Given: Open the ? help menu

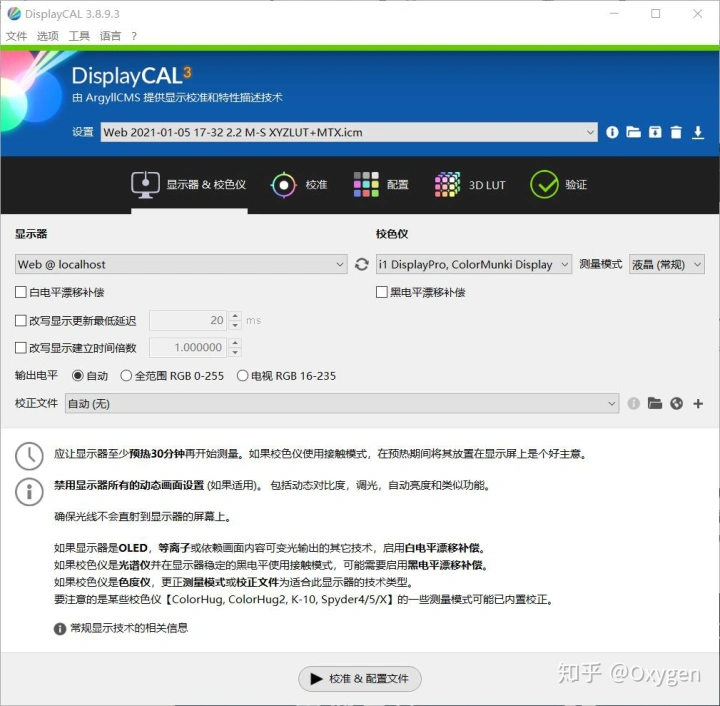Looking at the screenshot, I should point(134,36).
